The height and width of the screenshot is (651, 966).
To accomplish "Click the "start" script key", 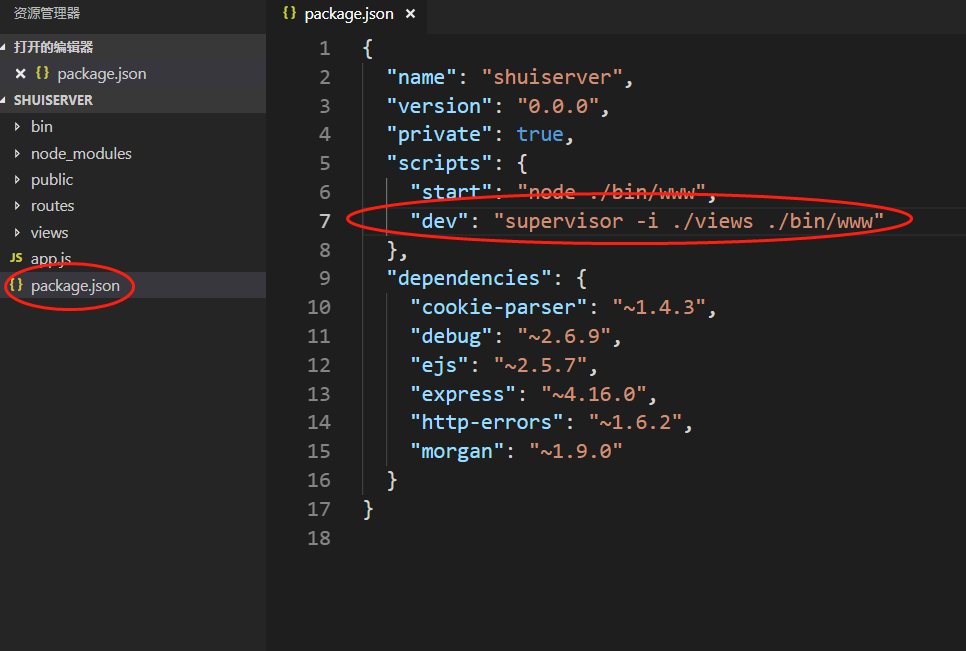I will click(x=451, y=192).
